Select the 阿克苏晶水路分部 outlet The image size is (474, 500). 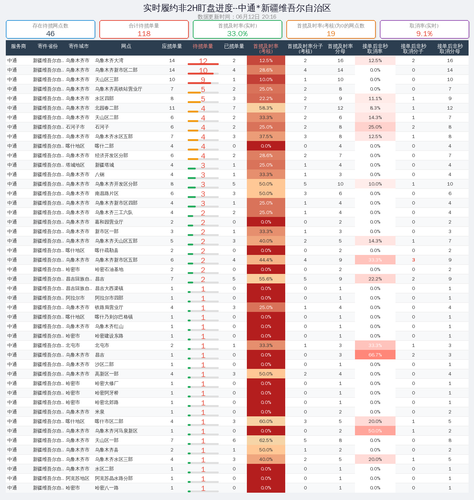click(x=114, y=479)
